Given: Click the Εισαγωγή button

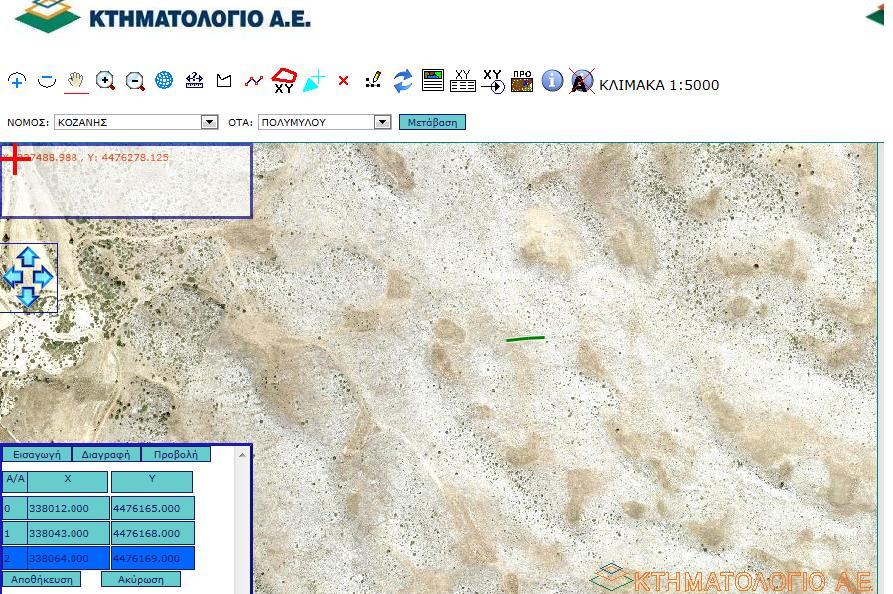Looking at the screenshot, I should point(36,454).
